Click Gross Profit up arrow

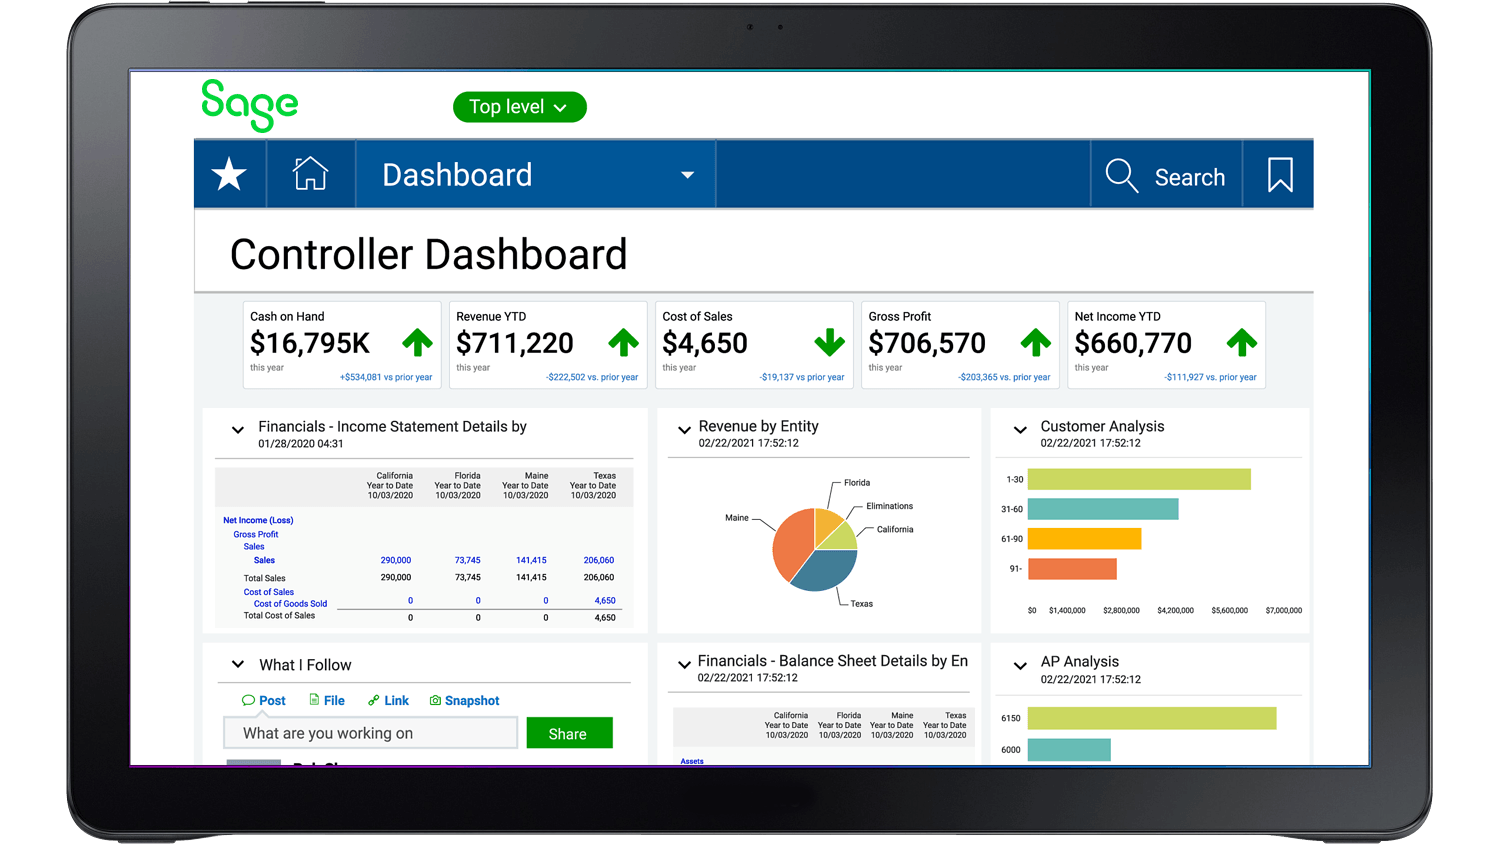[1036, 343]
